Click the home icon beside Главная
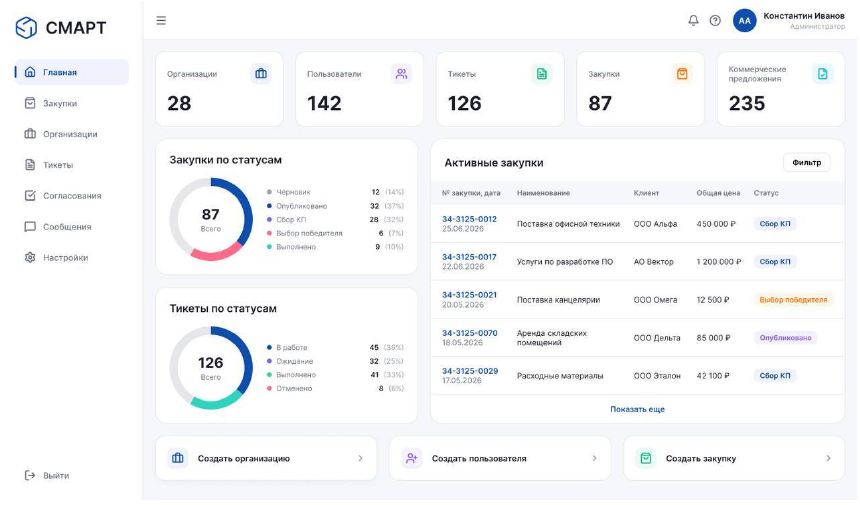Screen dimensions: 860x505 (30, 72)
